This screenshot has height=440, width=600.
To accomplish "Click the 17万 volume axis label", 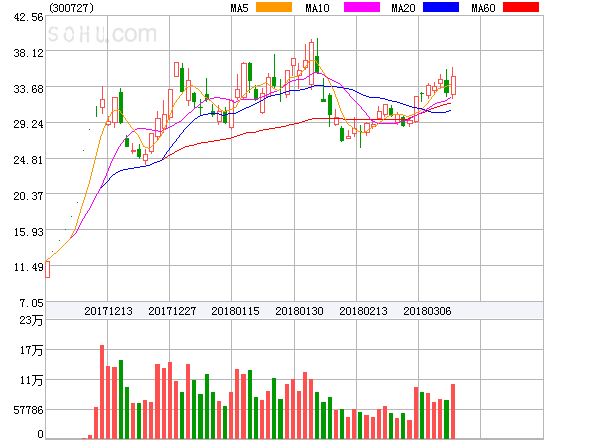I will click(x=31, y=350).
